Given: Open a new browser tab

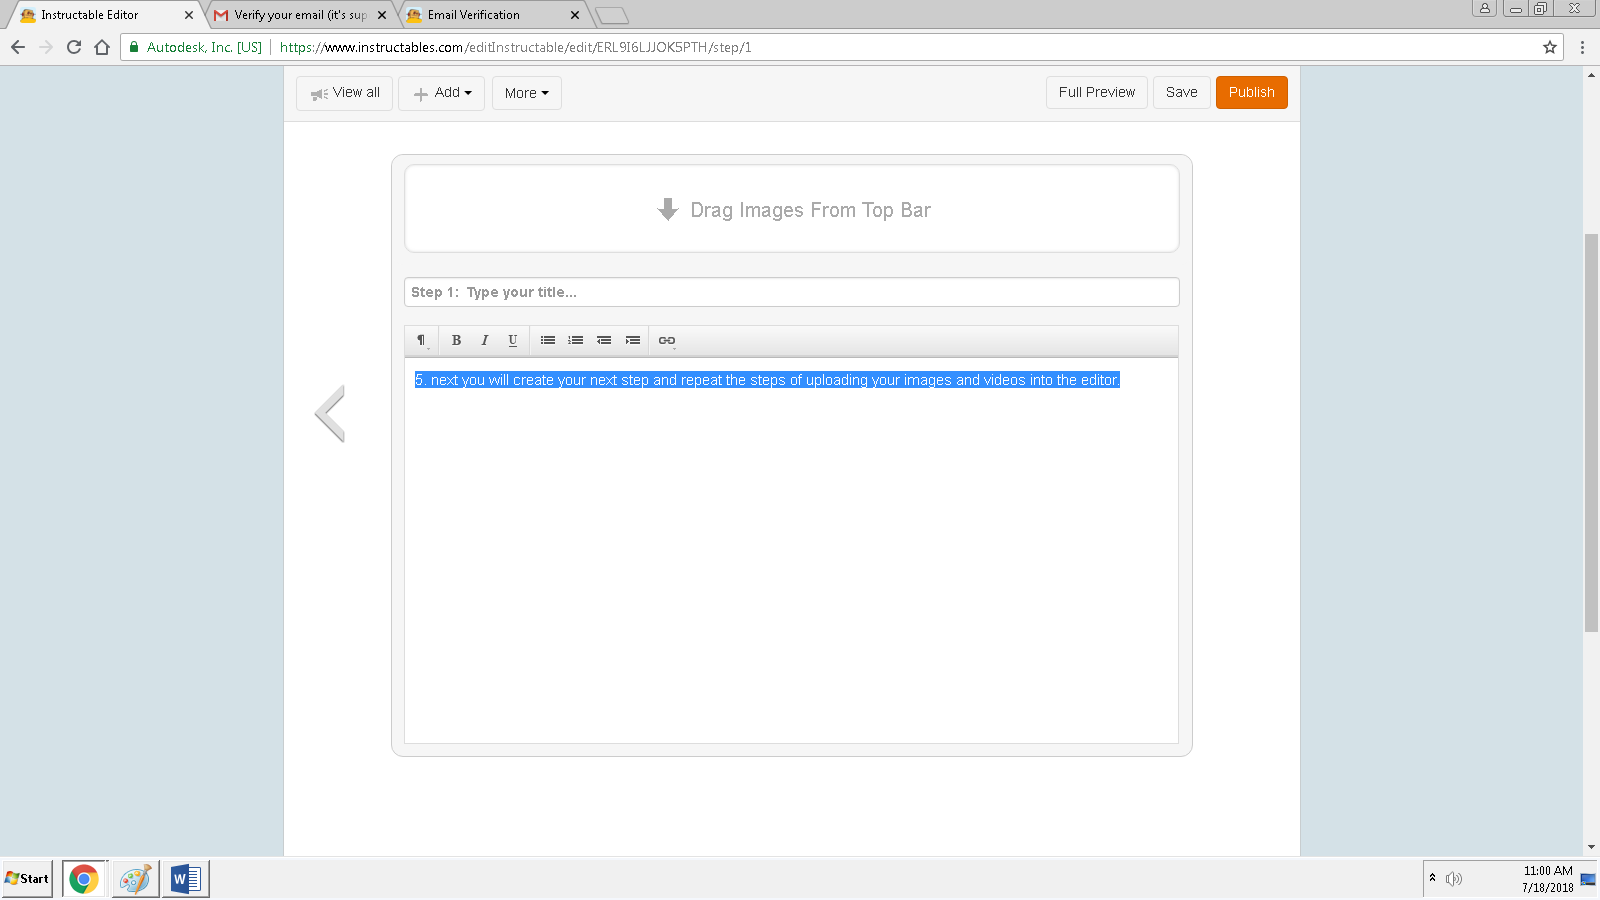Looking at the screenshot, I should pyautogui.click(x=612, y=15).
